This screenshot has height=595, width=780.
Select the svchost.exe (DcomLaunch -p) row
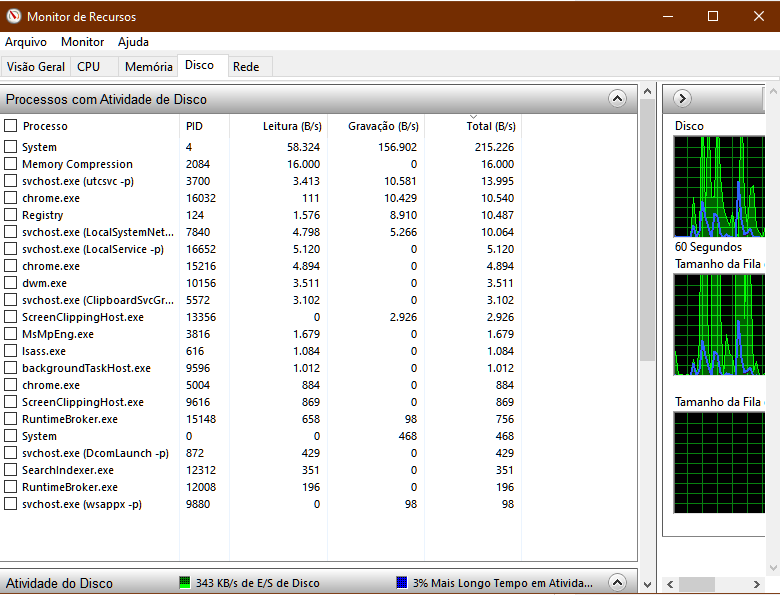click(x=261, y=453)
